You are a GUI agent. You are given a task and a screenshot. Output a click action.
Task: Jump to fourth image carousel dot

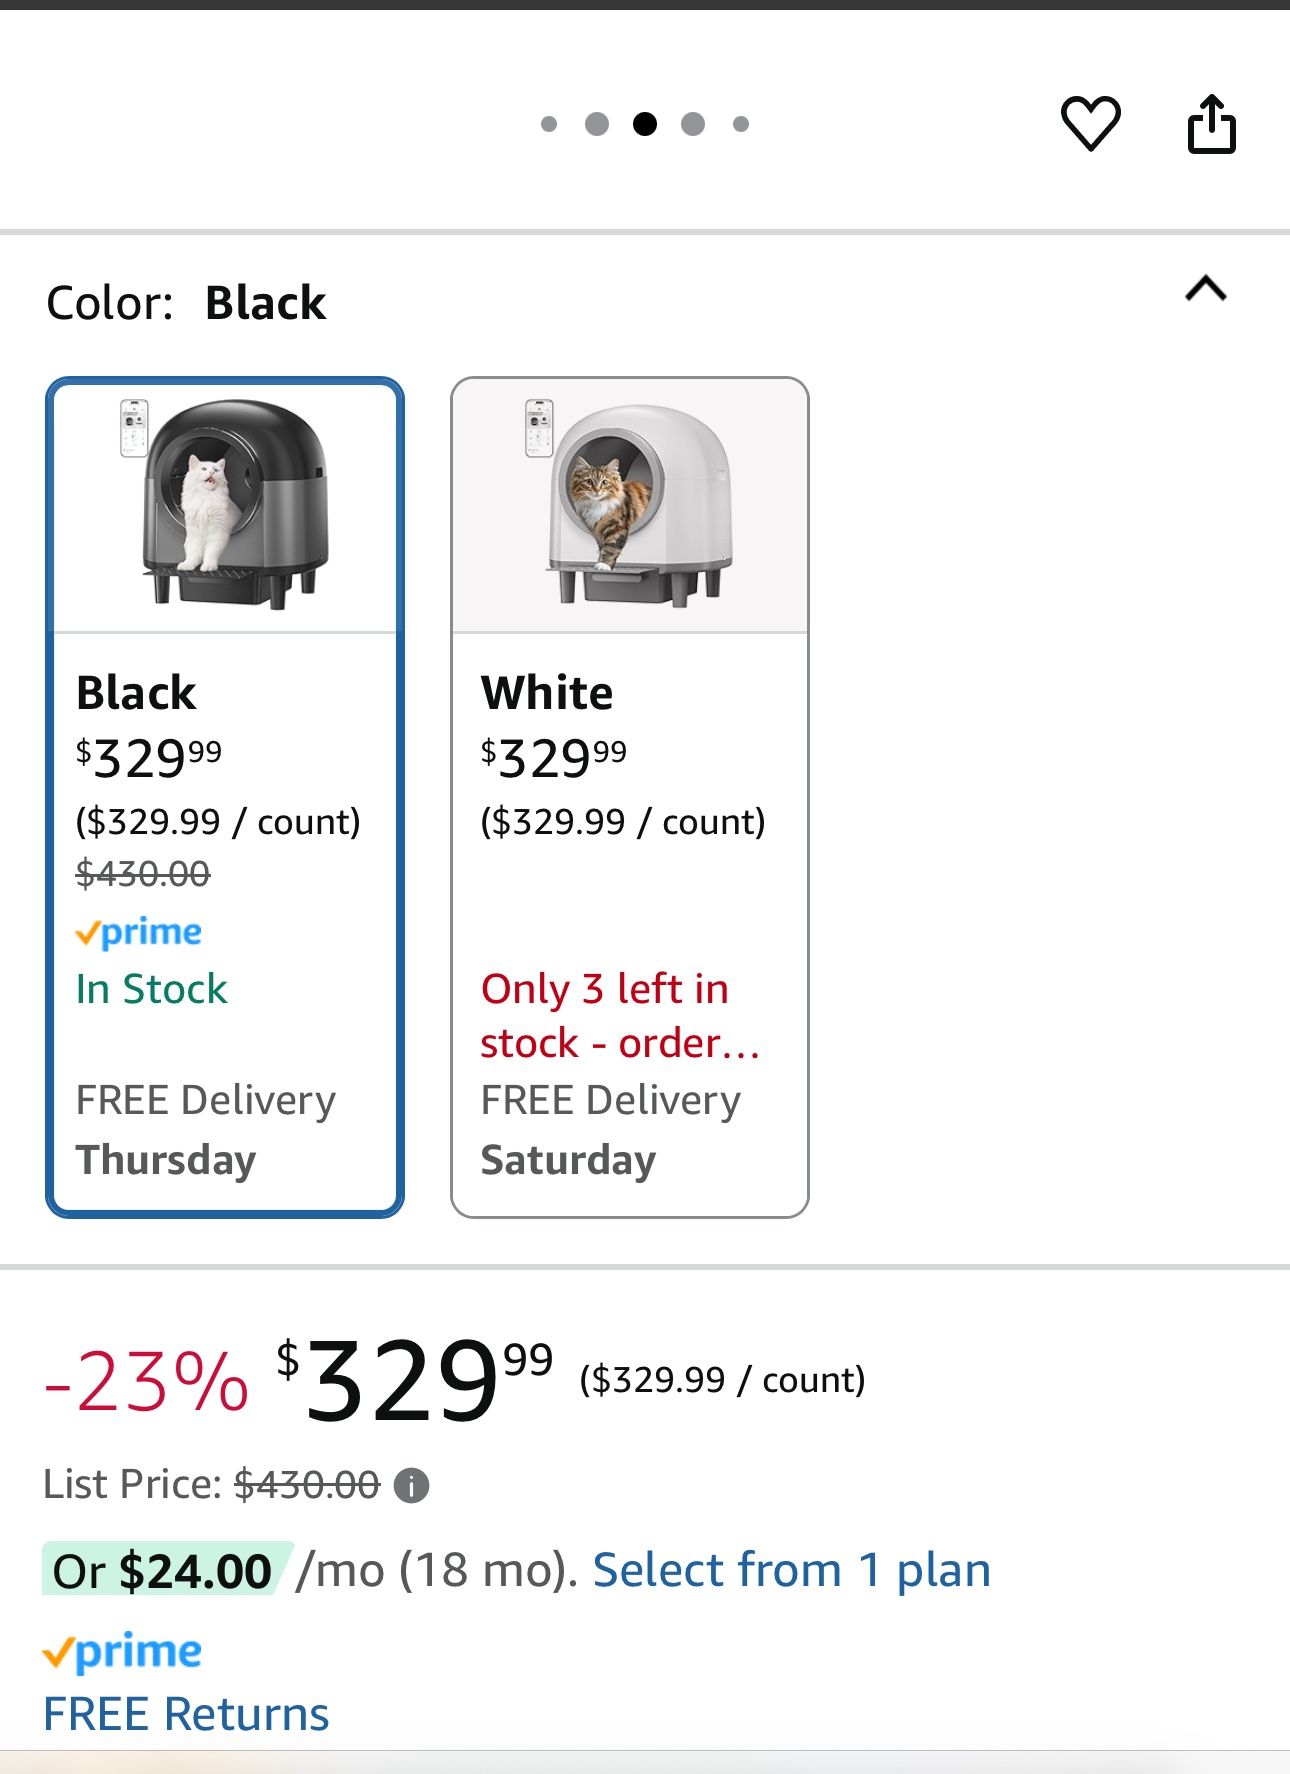tap(693, 124)
